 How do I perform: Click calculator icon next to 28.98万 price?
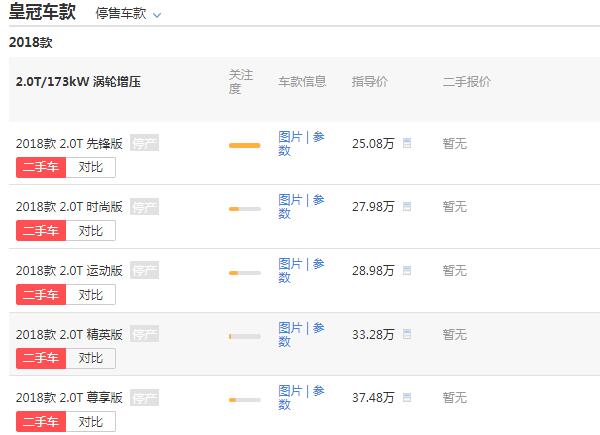407,270
